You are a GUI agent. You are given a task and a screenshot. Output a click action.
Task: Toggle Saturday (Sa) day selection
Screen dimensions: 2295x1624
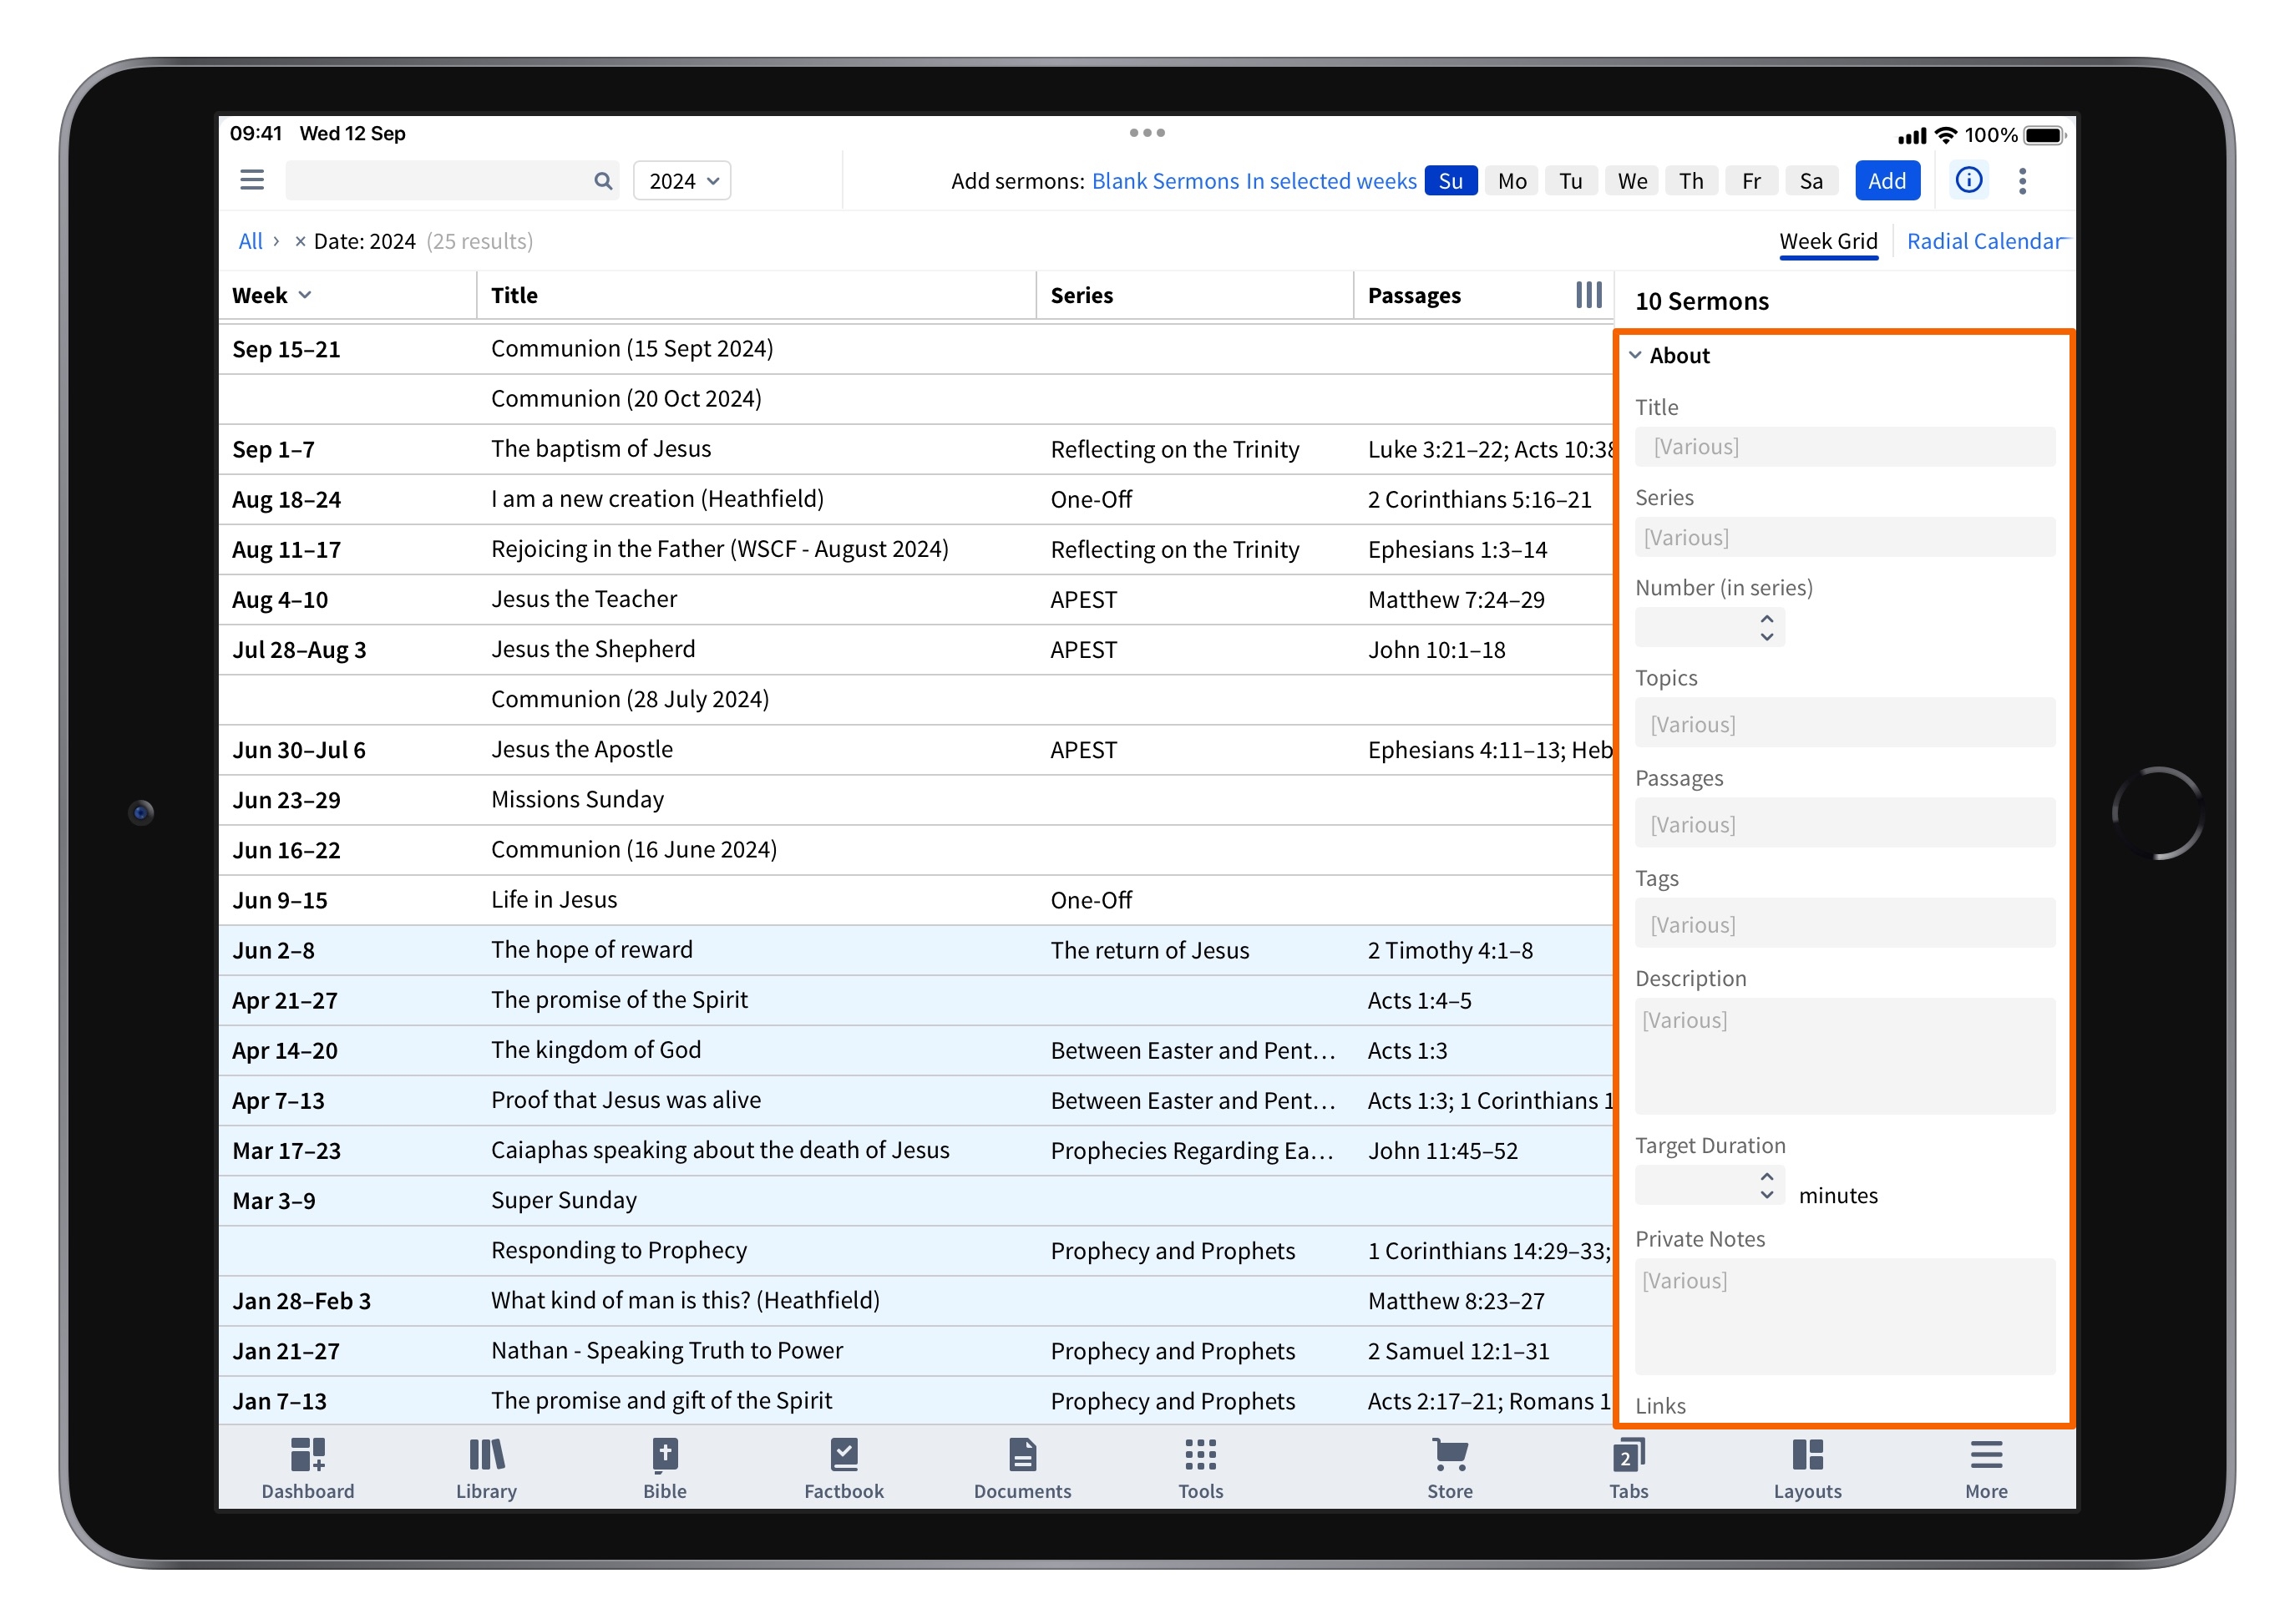[1811, 181]
